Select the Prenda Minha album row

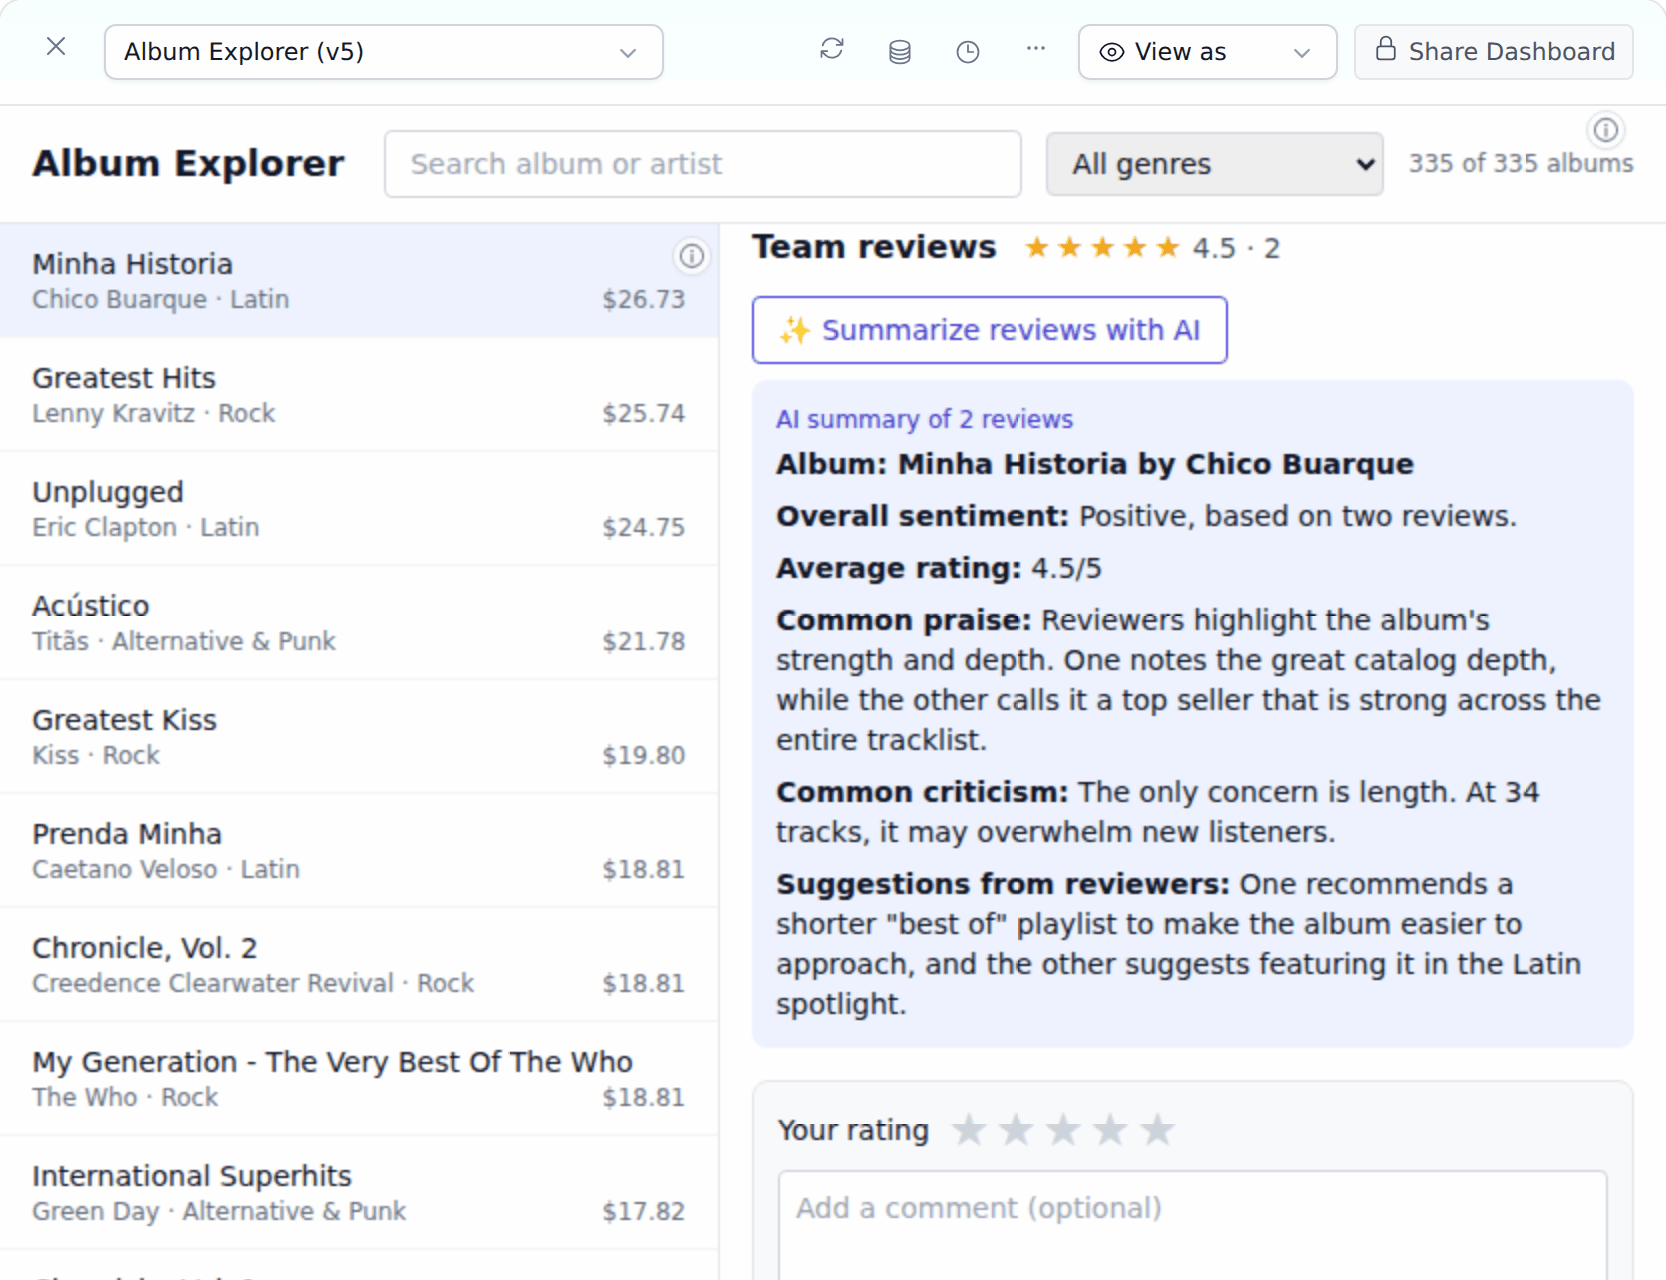point(359,851)
